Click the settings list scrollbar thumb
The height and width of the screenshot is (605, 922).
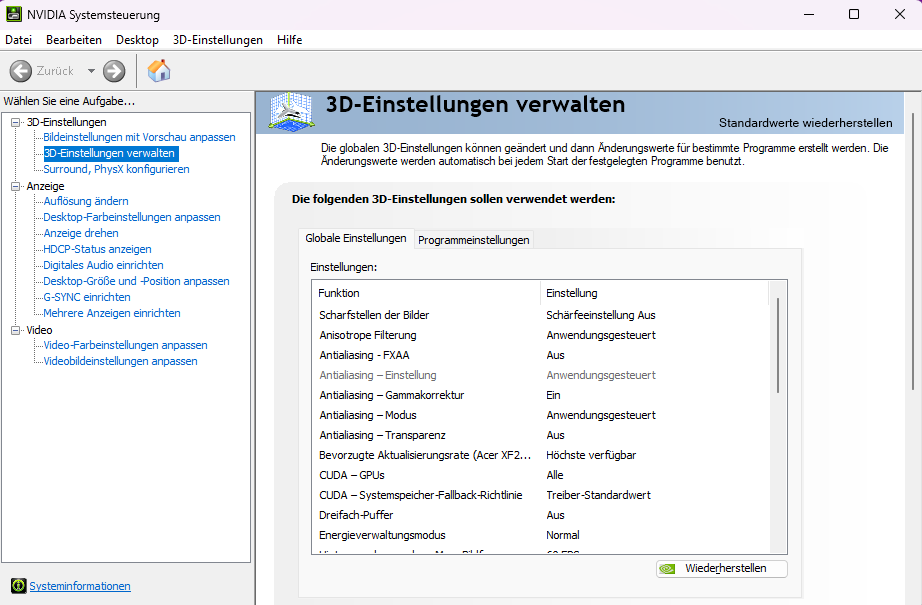click(x=778, y=346)
